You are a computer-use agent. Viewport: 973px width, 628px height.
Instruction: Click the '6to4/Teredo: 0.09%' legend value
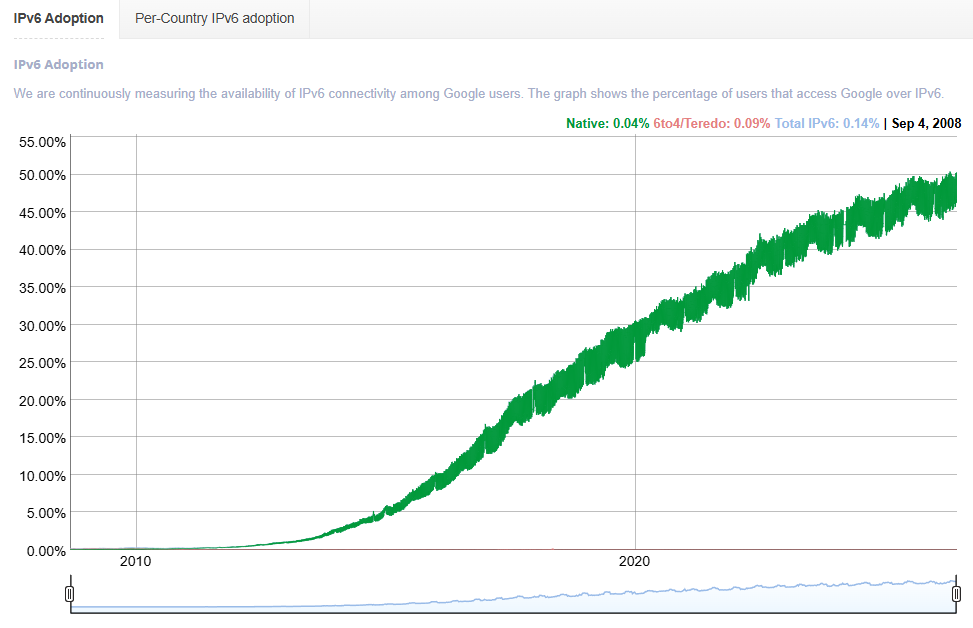click(x=712, y=123)
